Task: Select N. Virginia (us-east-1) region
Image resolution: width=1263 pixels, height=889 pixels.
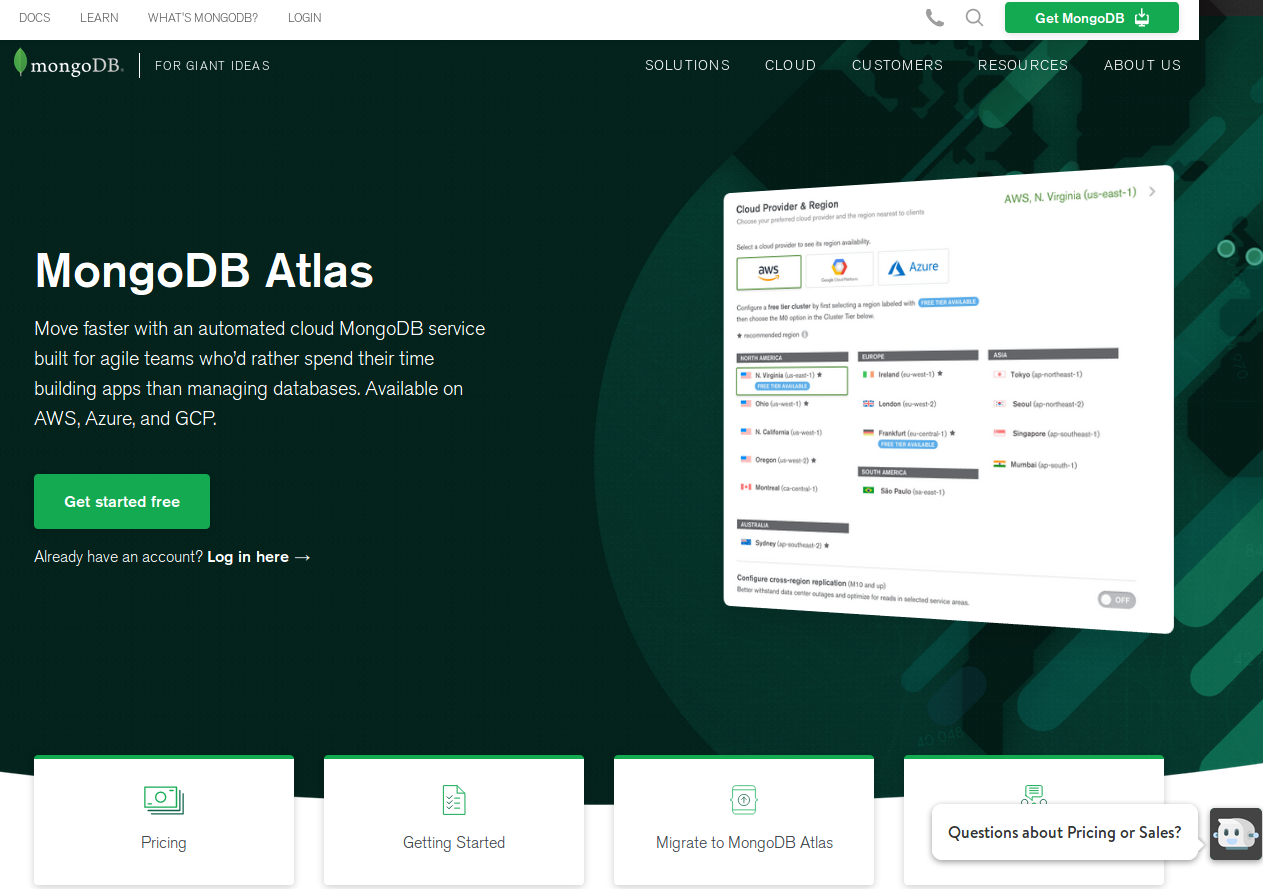Action: [792, 380]
